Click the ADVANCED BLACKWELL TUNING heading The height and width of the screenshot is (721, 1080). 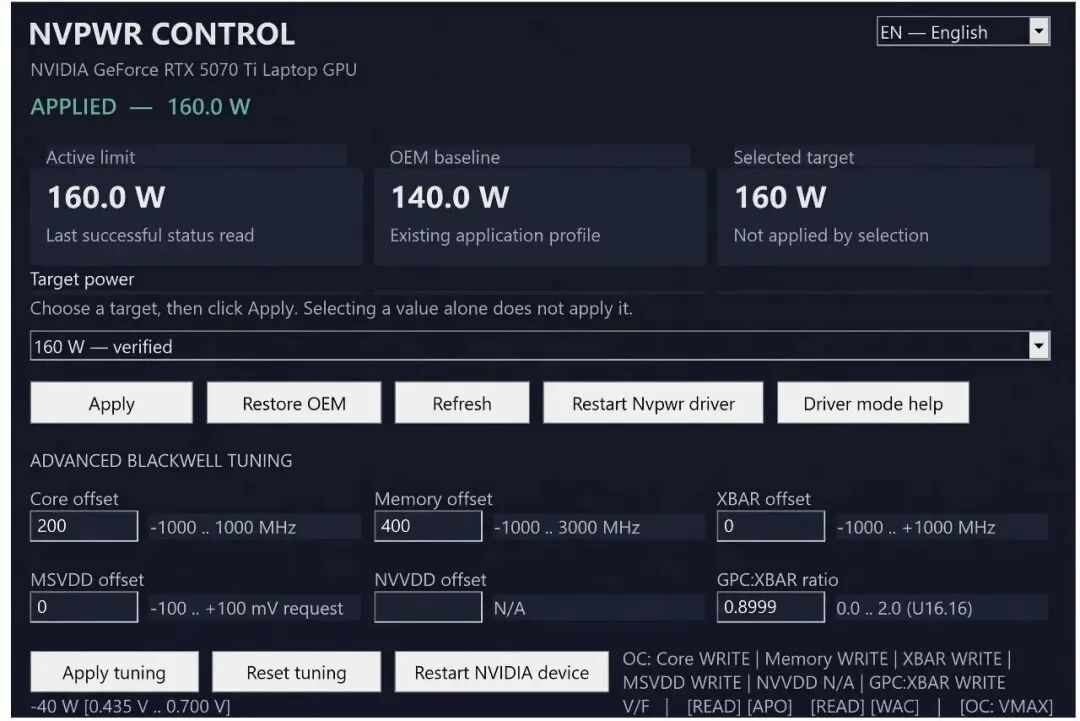coord(161,461)
